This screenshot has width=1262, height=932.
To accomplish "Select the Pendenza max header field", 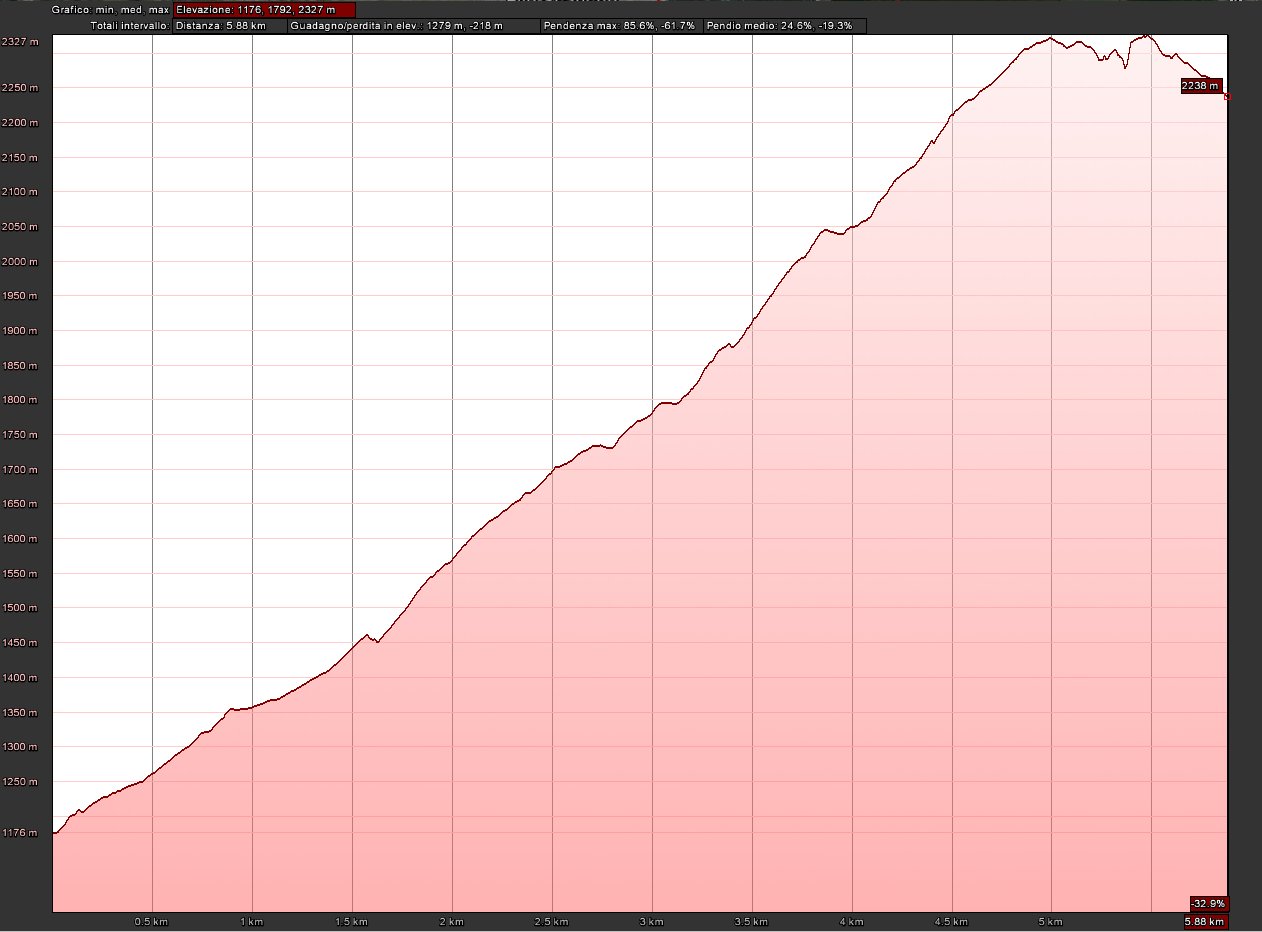I will coord(620,25).
